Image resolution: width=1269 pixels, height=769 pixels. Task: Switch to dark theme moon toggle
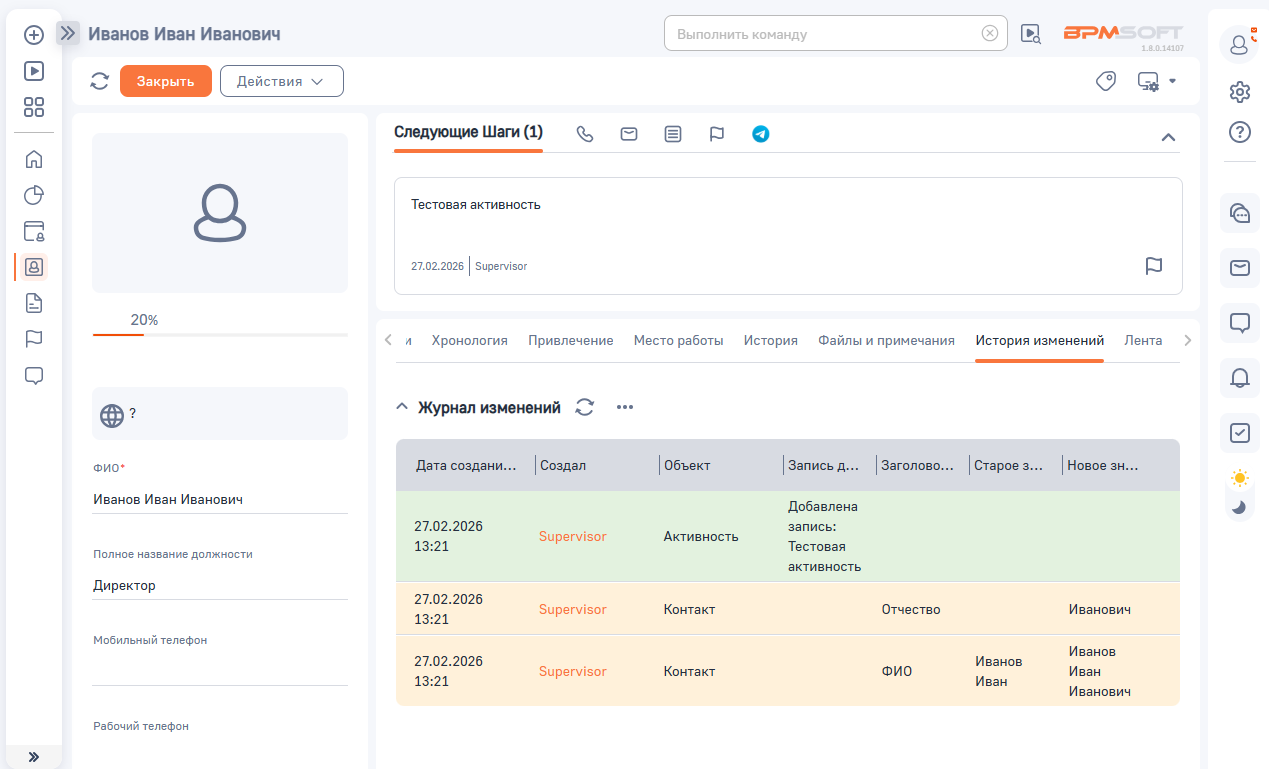coord(1239,507)
